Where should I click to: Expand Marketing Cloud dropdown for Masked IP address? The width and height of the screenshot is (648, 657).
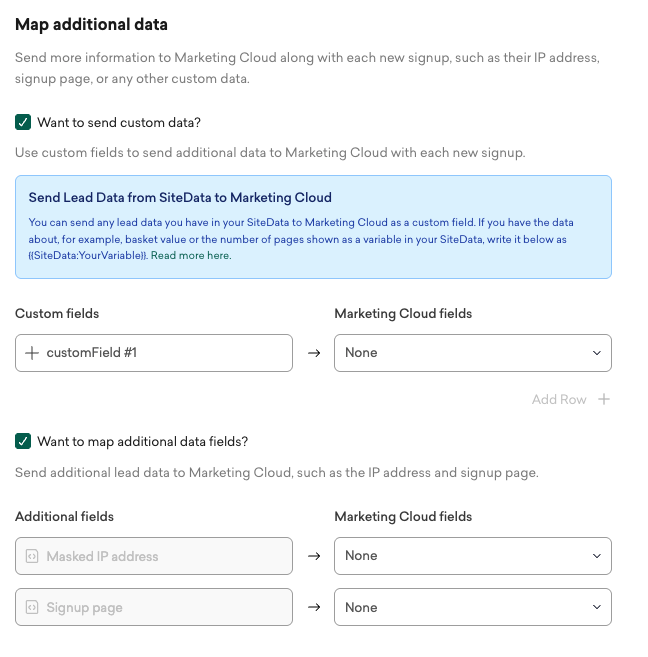(x=472, y=556)
